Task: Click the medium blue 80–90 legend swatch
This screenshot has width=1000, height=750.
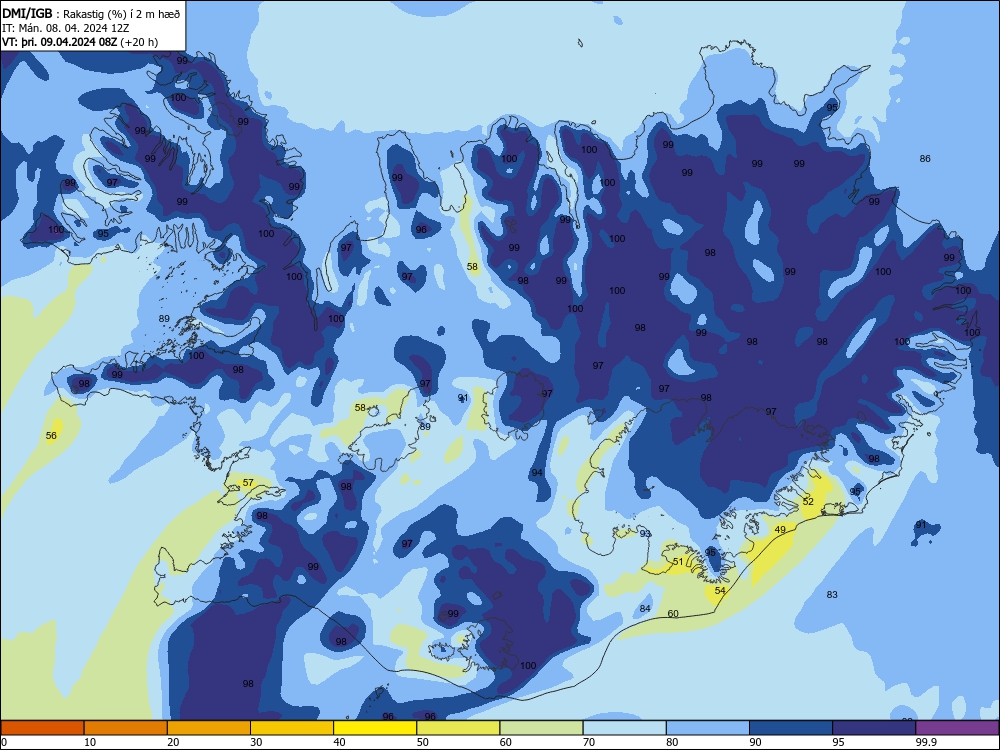Action: coord(708,728)
